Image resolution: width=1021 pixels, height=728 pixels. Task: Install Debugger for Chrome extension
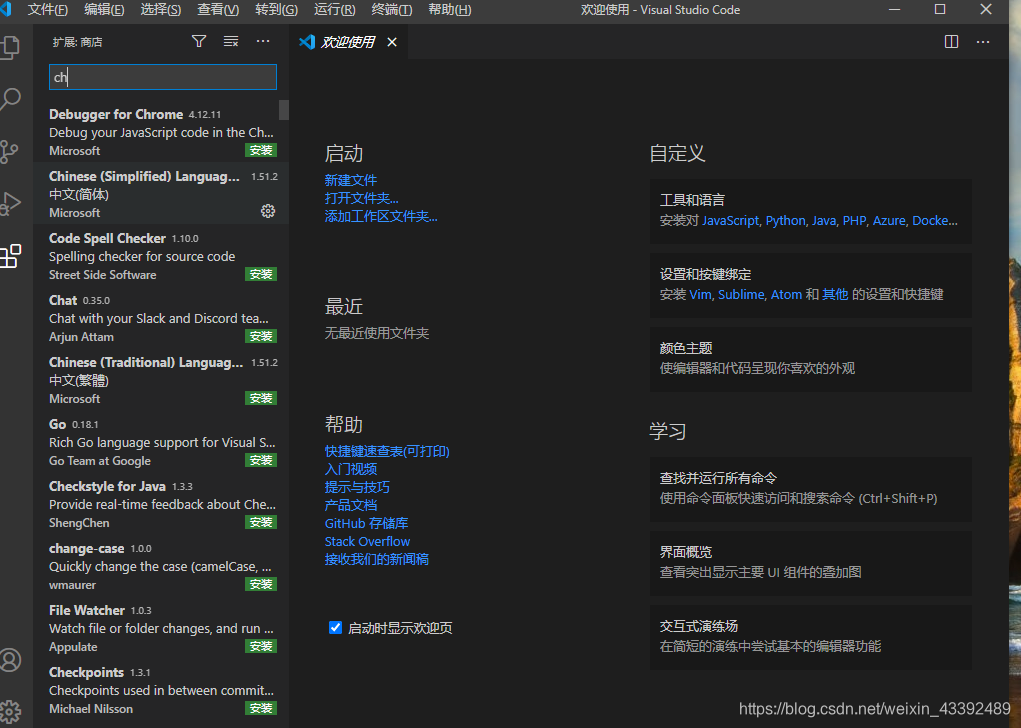click(261, 150)
